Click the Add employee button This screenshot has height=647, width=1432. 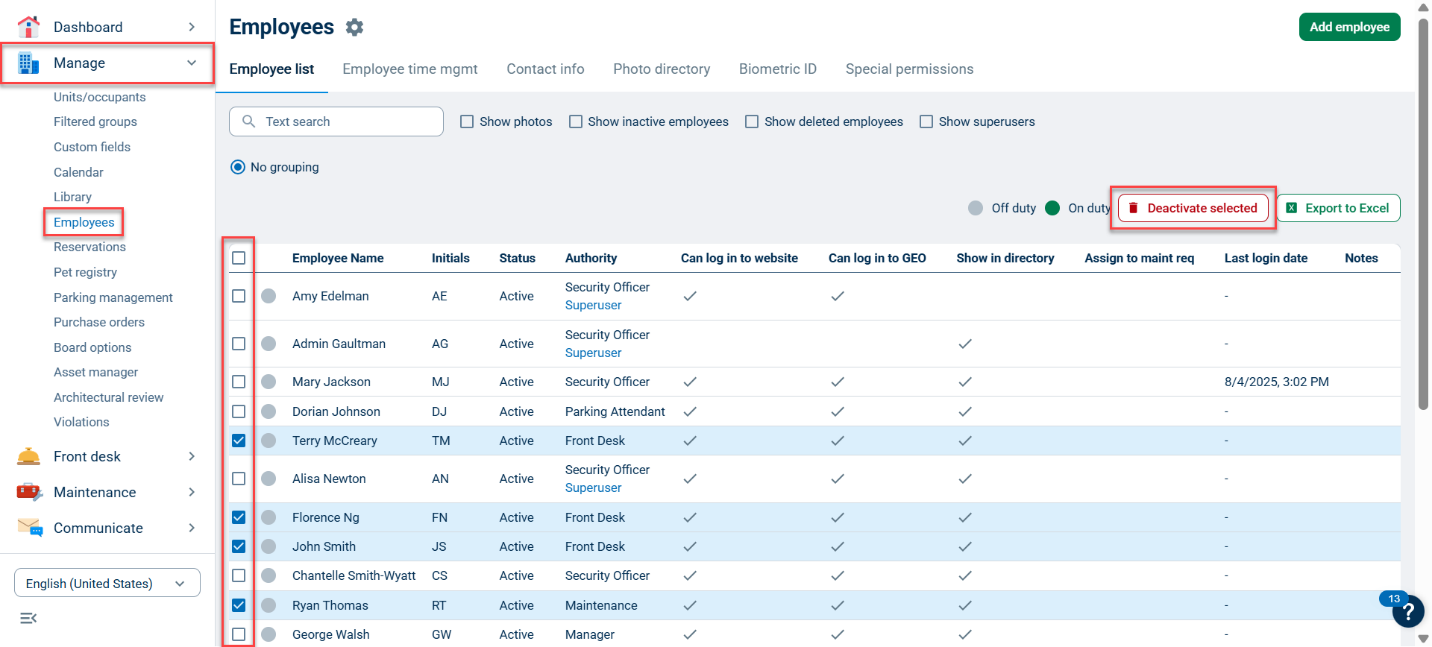point(1349,27)
